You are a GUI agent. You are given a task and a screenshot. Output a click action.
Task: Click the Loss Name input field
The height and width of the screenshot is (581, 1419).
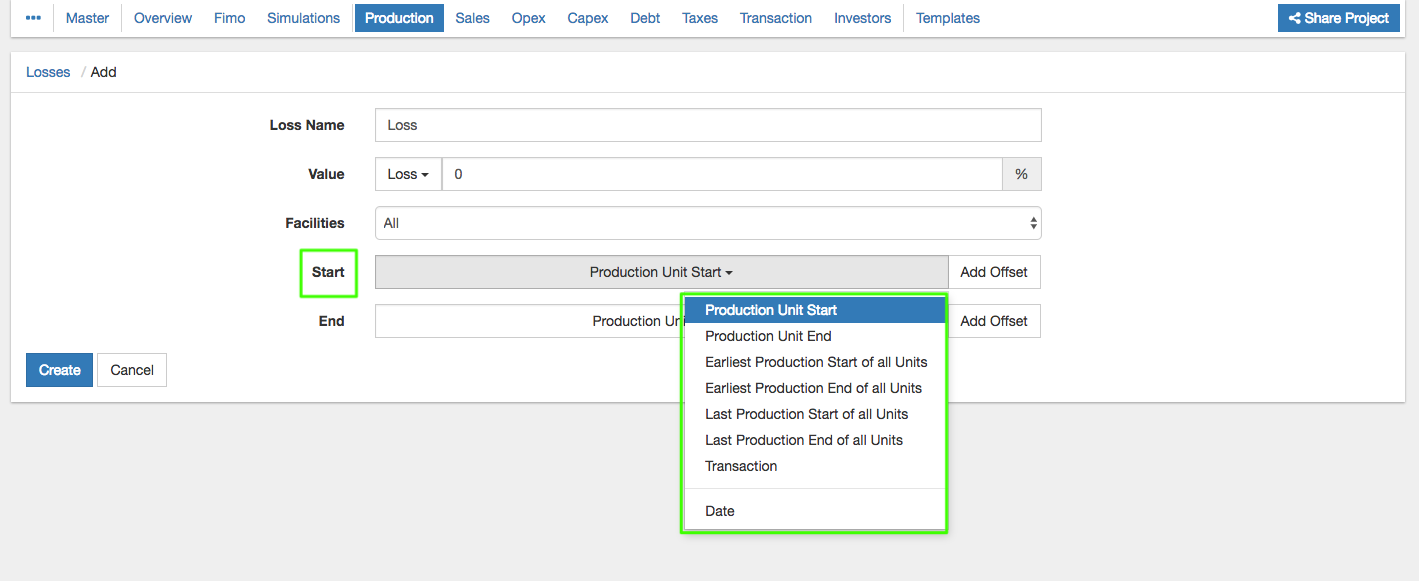click(x=707, y=125)
